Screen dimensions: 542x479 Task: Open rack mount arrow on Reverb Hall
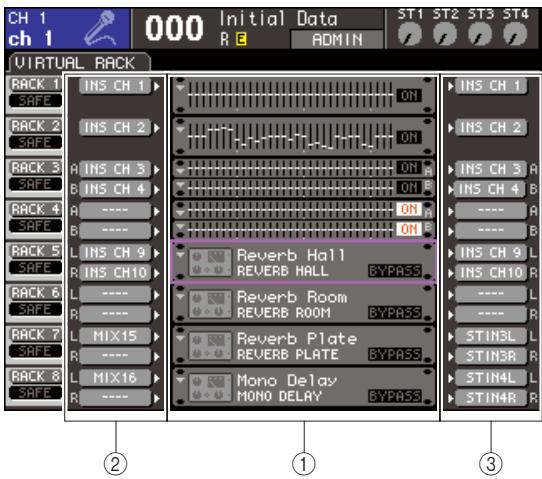(x=180, y=255)
